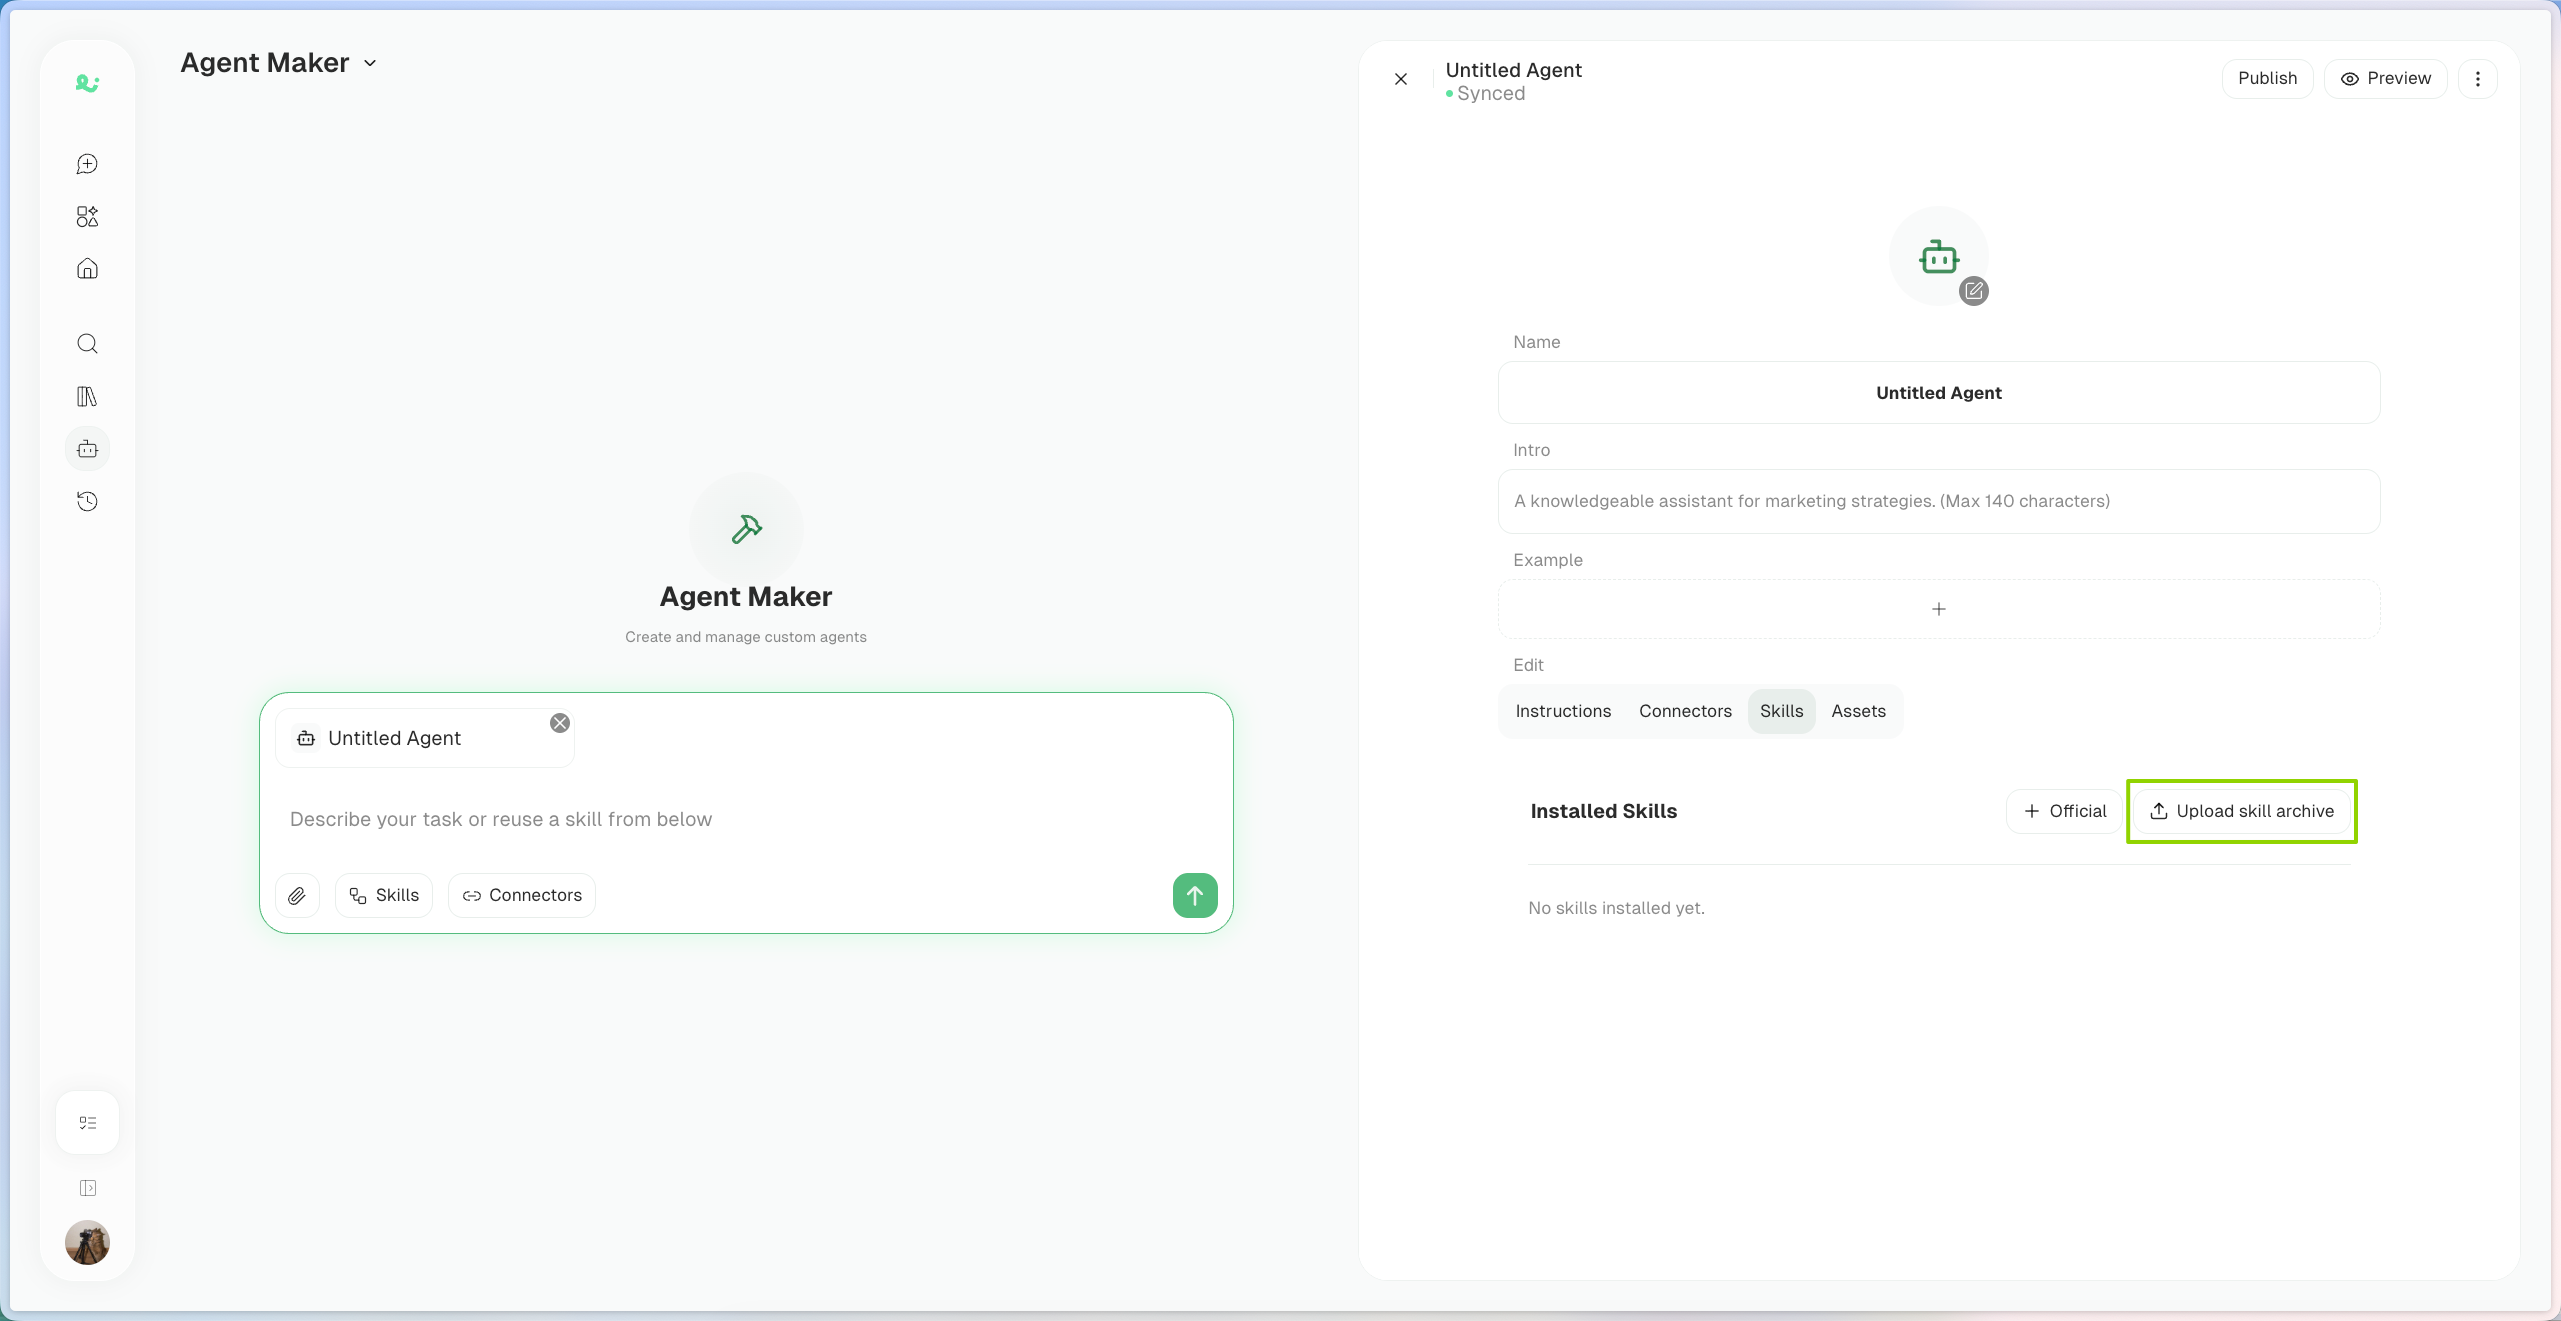Screen dimensions: 2561x1321
Task: Edit the Name field Untitled Agent
Action: click(1938, 393)
